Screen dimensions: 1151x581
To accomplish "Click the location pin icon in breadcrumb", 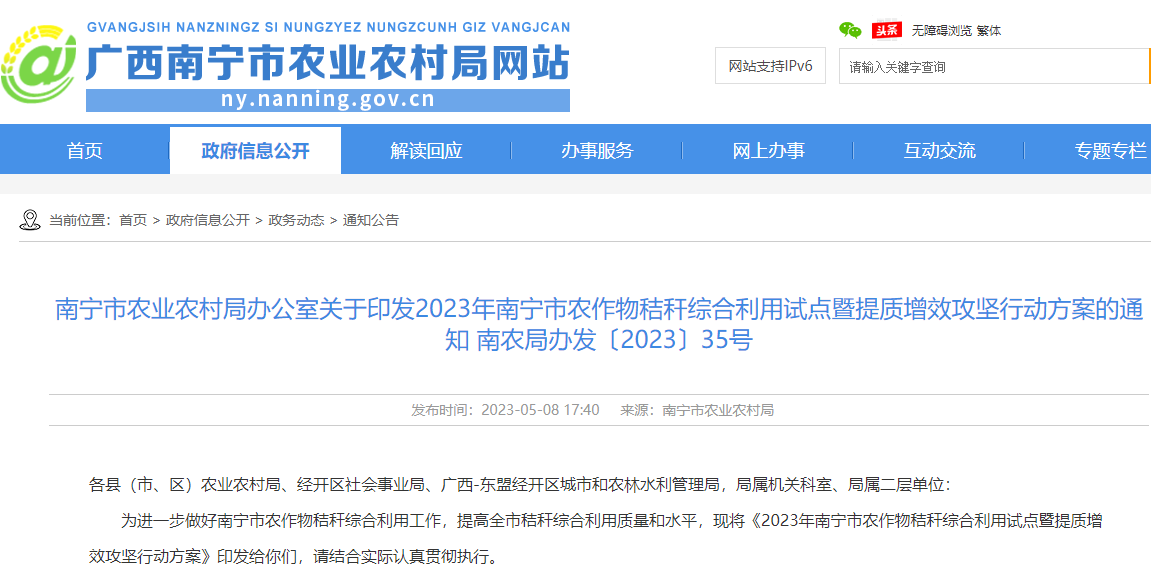I will click(29, 220).
